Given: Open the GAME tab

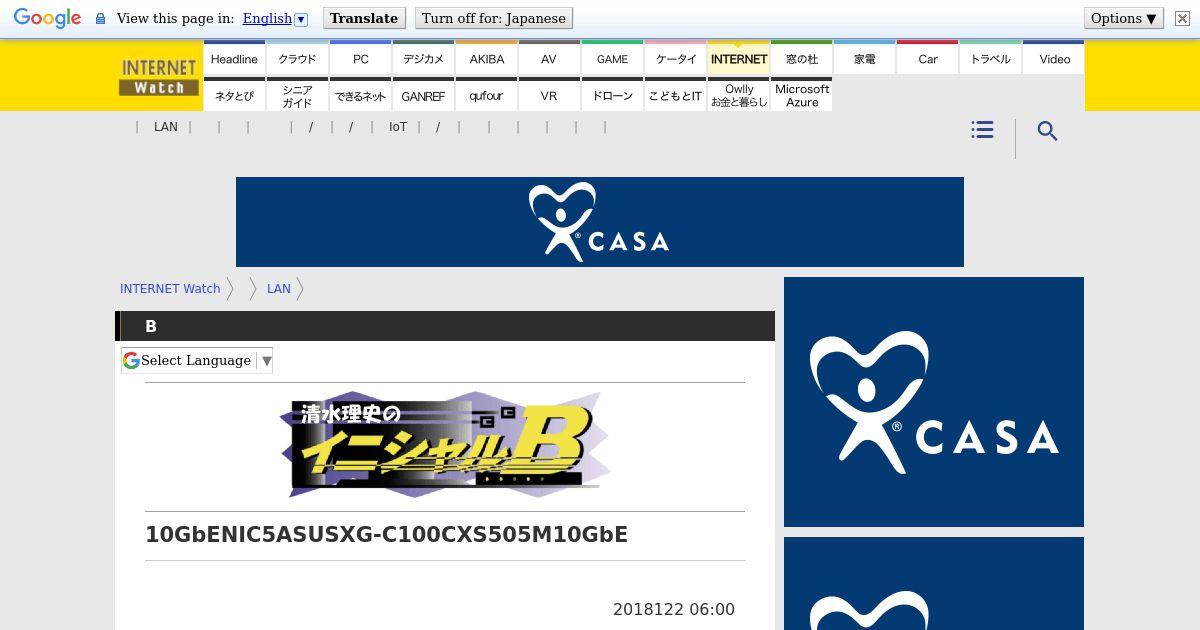Looking at the screenshot, I should [613, 59].
